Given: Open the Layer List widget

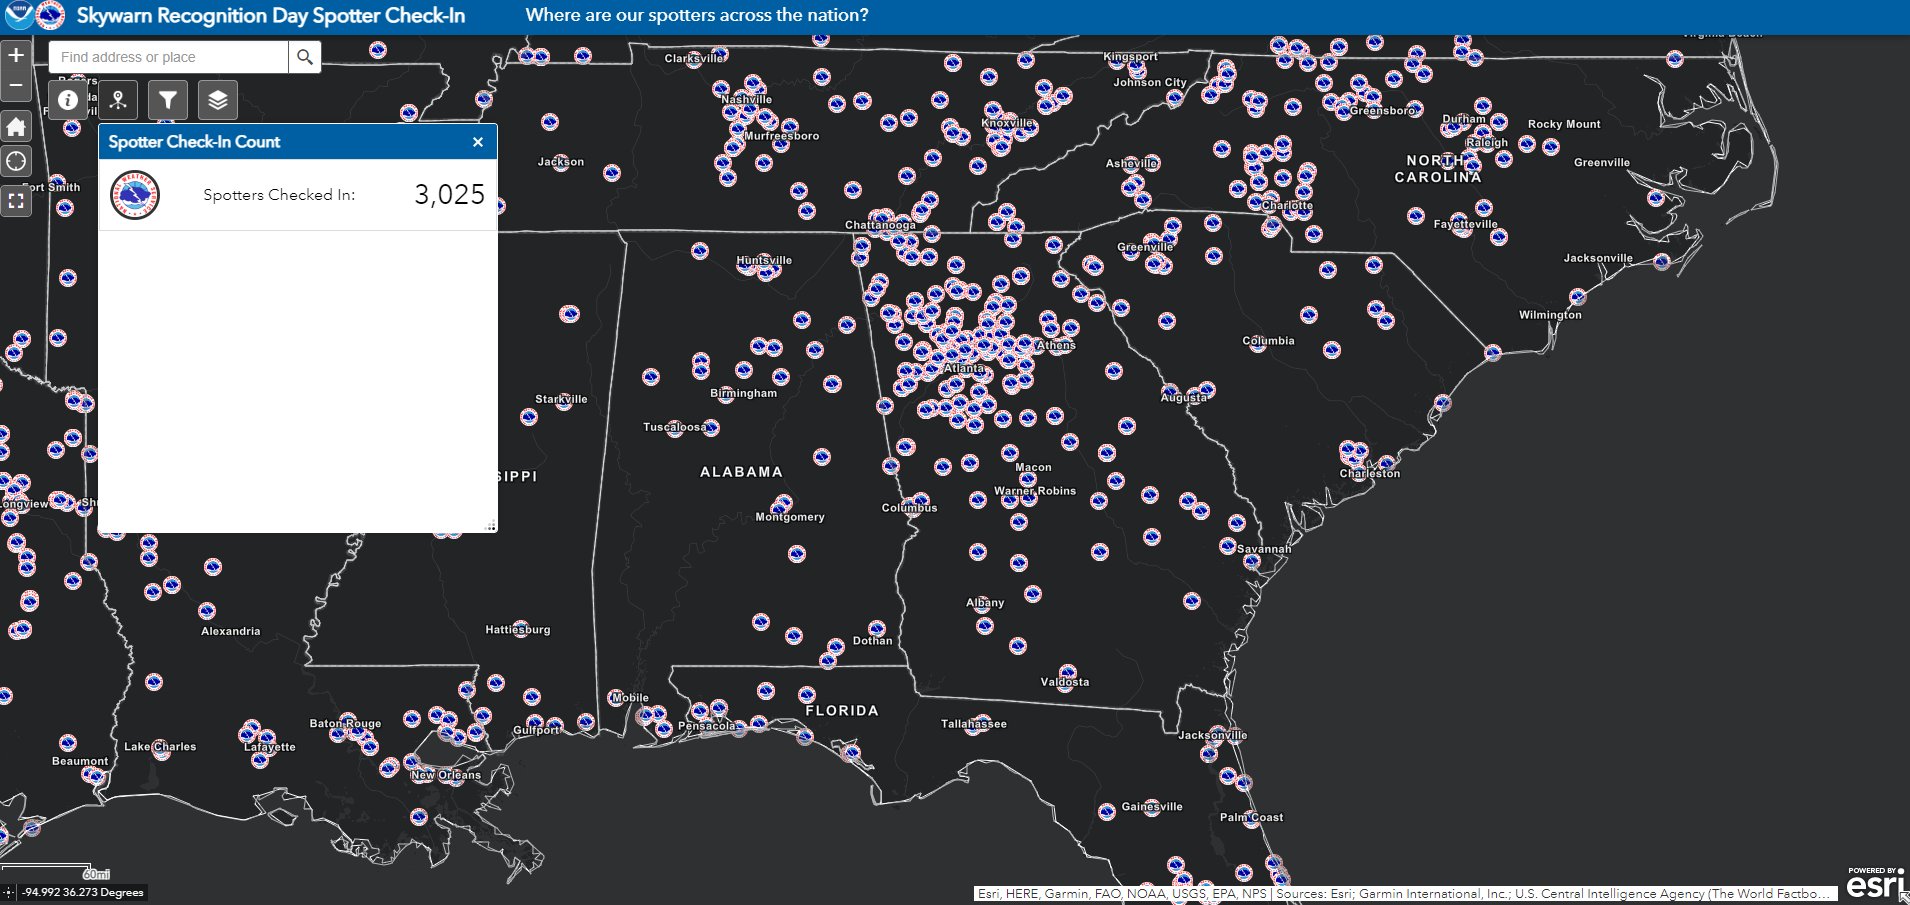Looking at the screenshot, I should [x=218, y=100].
